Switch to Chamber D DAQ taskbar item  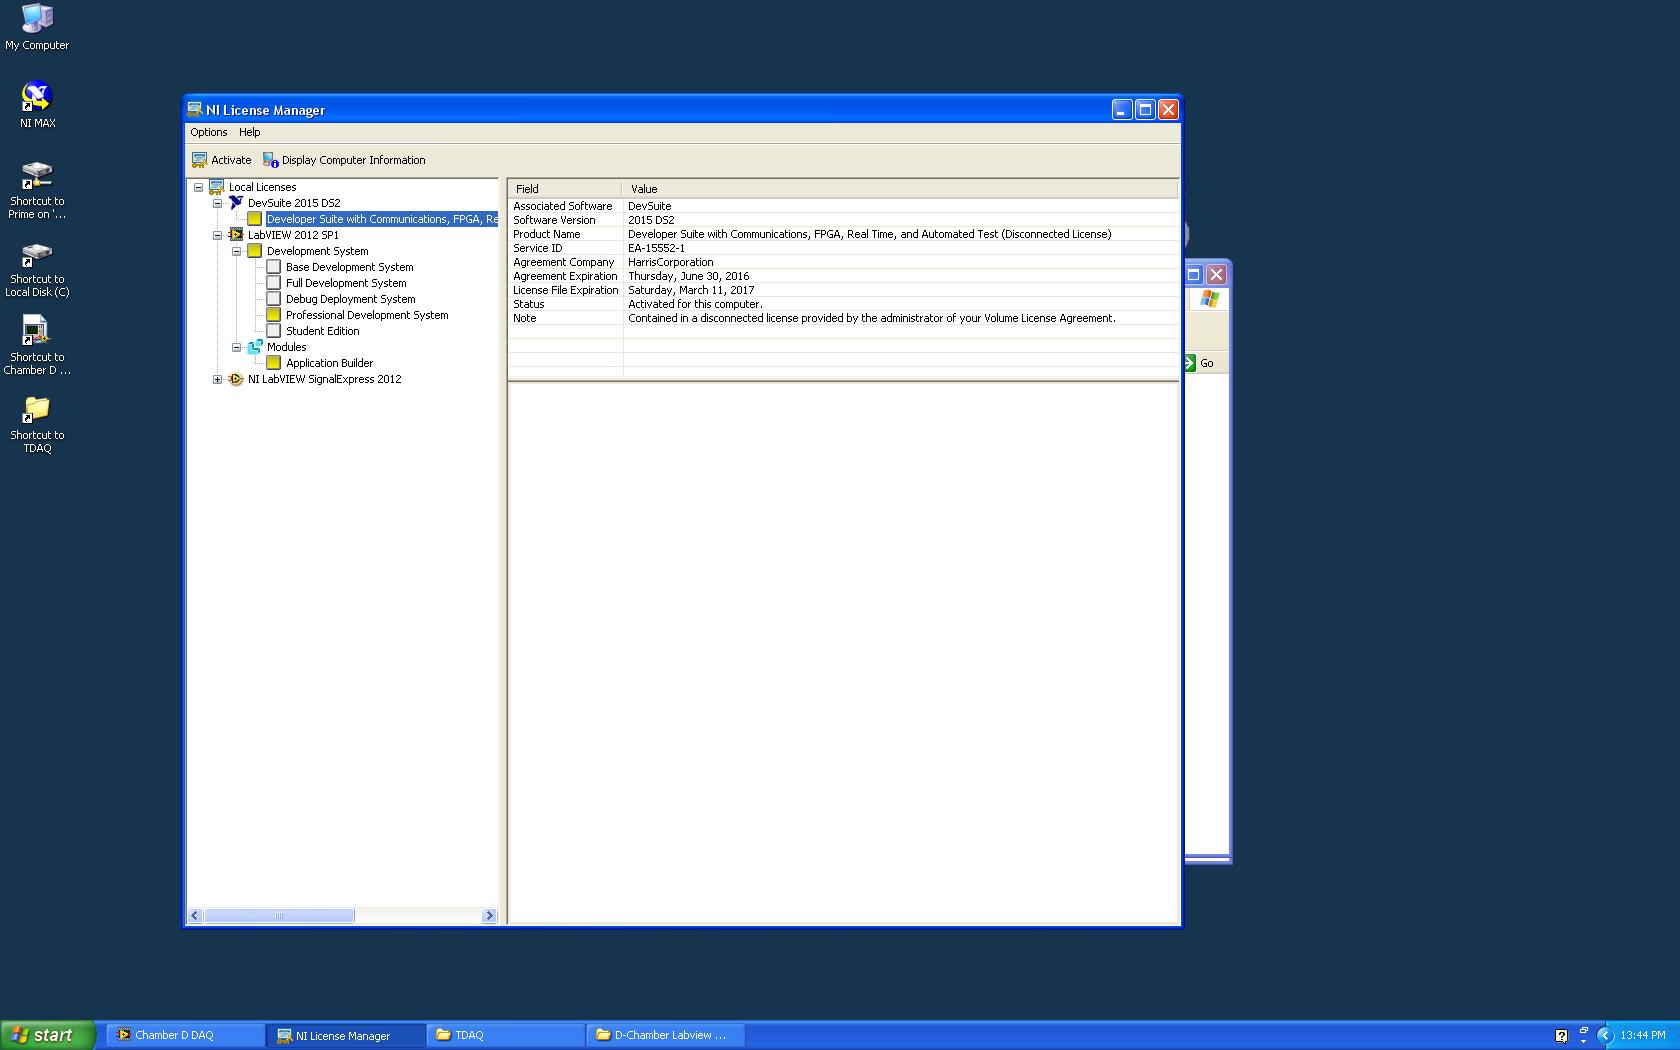[x=186, y=1035]
